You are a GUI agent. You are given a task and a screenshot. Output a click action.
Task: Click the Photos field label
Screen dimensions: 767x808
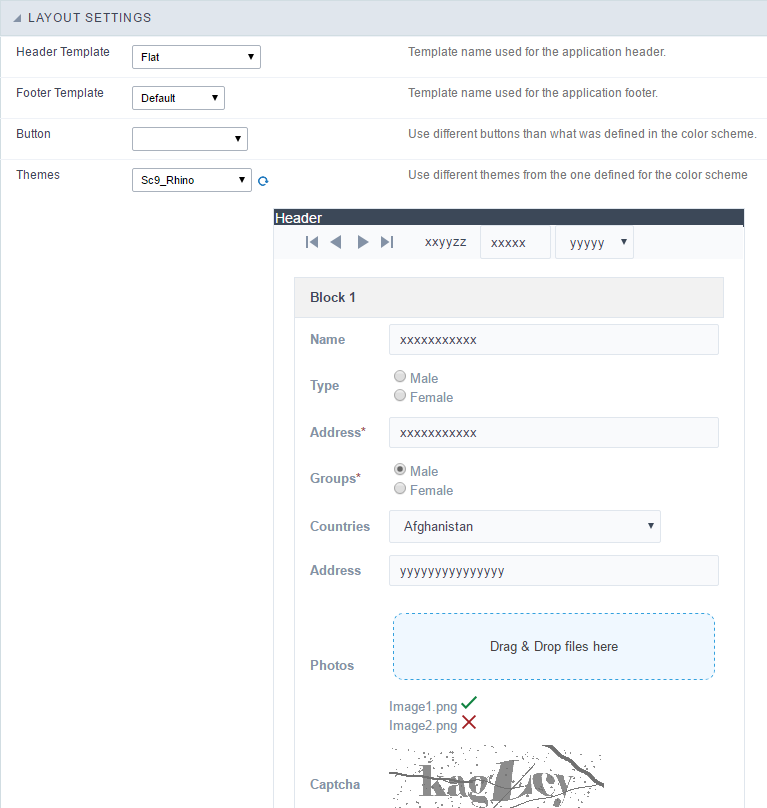point(332,665)
